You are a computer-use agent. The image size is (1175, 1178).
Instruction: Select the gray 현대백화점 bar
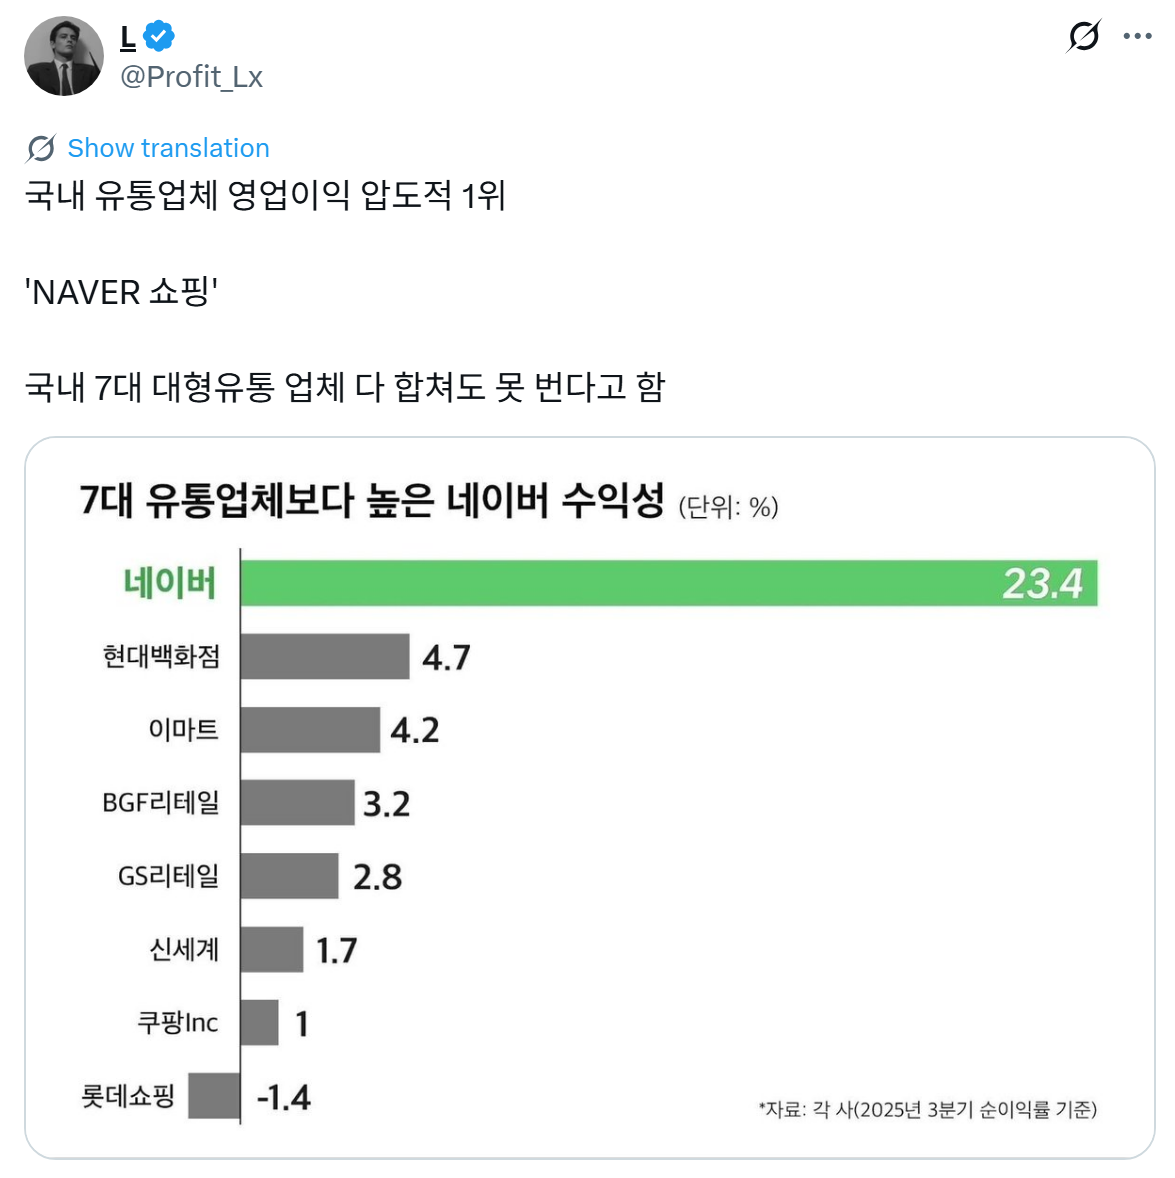point(325,657)
